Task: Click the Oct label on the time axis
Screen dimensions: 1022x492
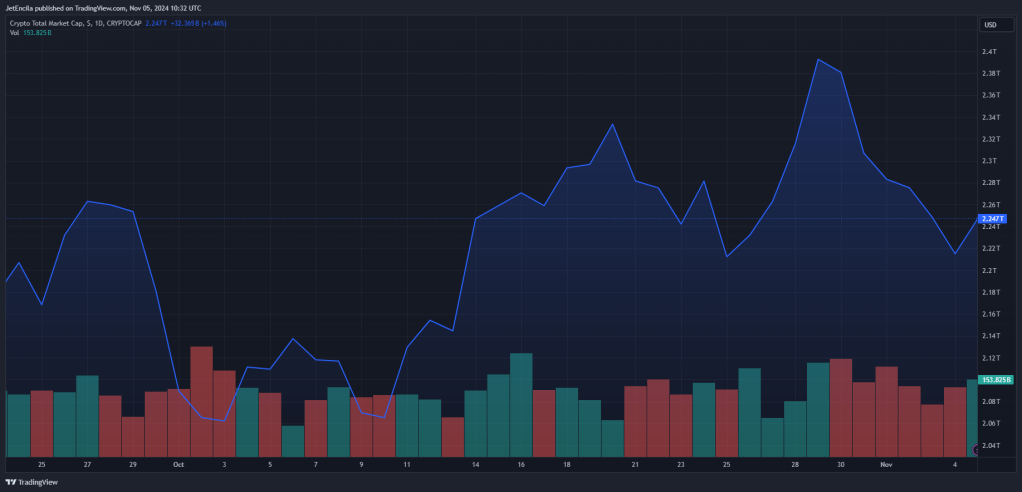Action: coord(178,465)
